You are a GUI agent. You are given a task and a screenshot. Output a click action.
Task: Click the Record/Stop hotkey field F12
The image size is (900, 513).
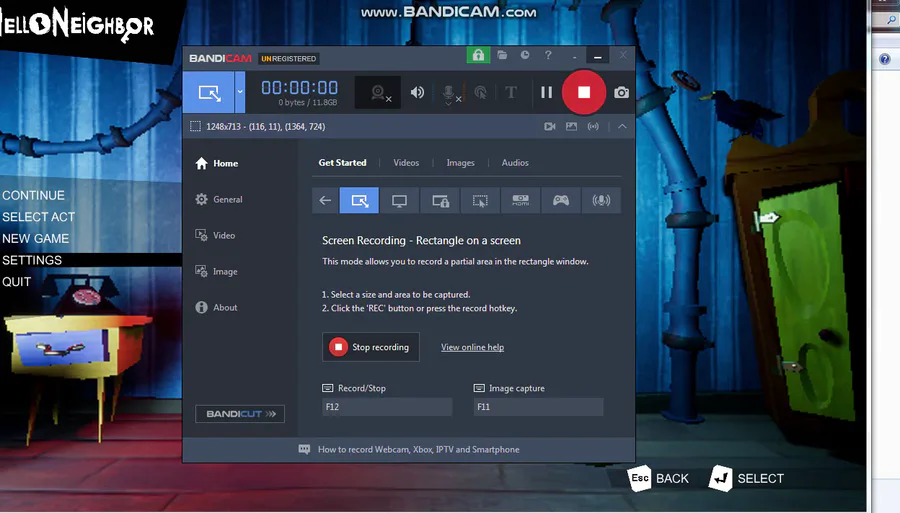[387, 407]
